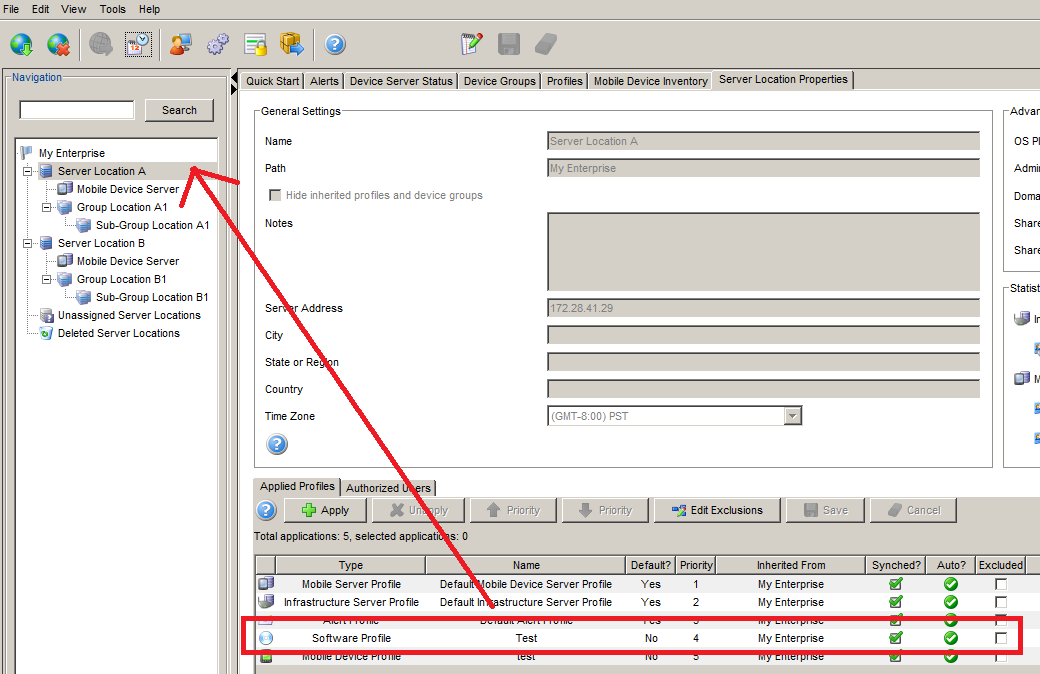Click the padlock list toolbar icon

[256, 44]
